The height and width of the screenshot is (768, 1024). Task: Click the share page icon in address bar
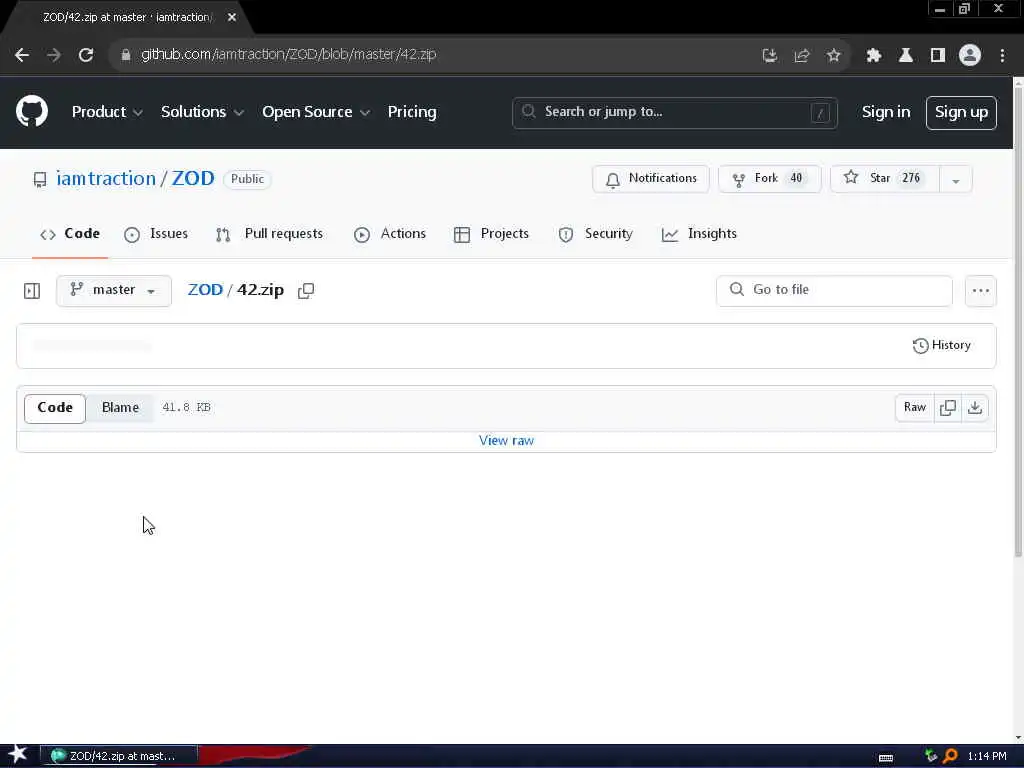coord(801,55)
